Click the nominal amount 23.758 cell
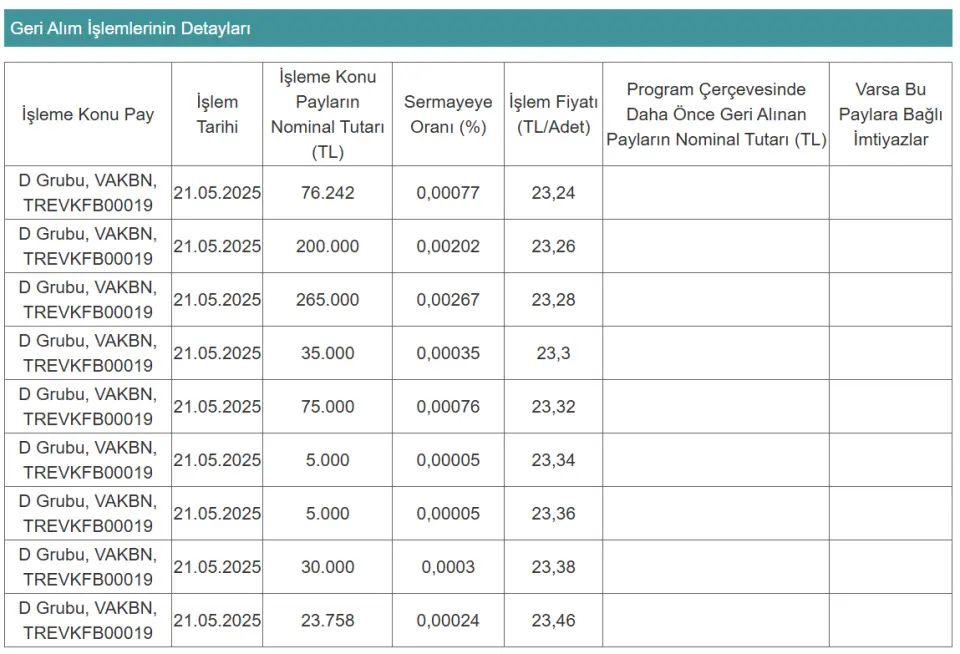Screen dimensions: 960x654 click(328, 620)
